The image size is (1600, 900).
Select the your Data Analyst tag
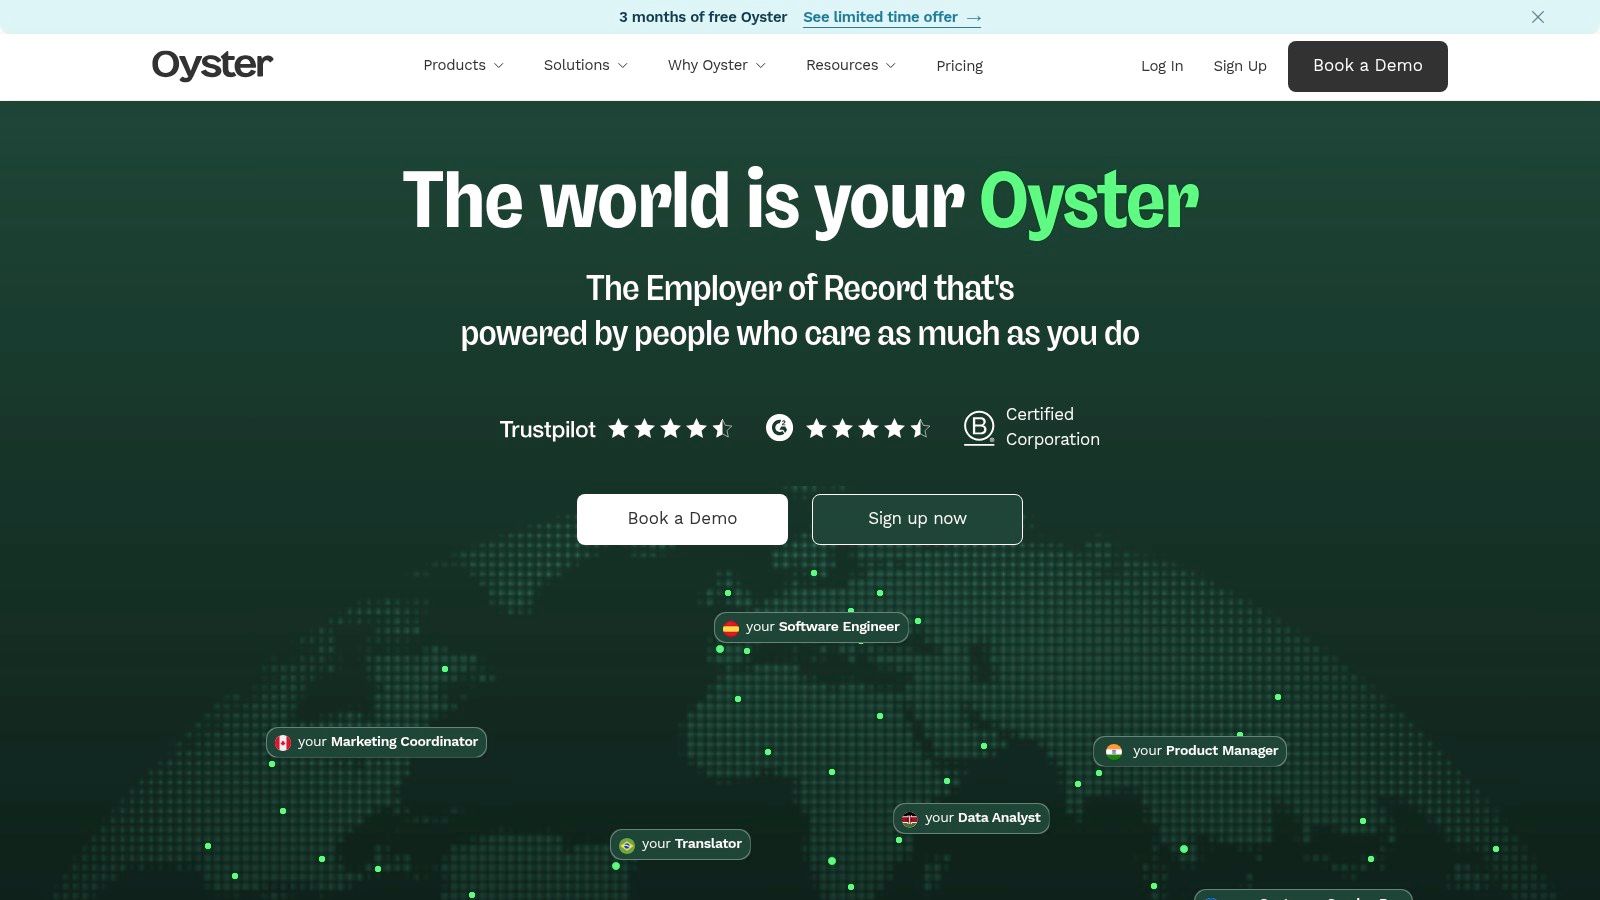971,818
